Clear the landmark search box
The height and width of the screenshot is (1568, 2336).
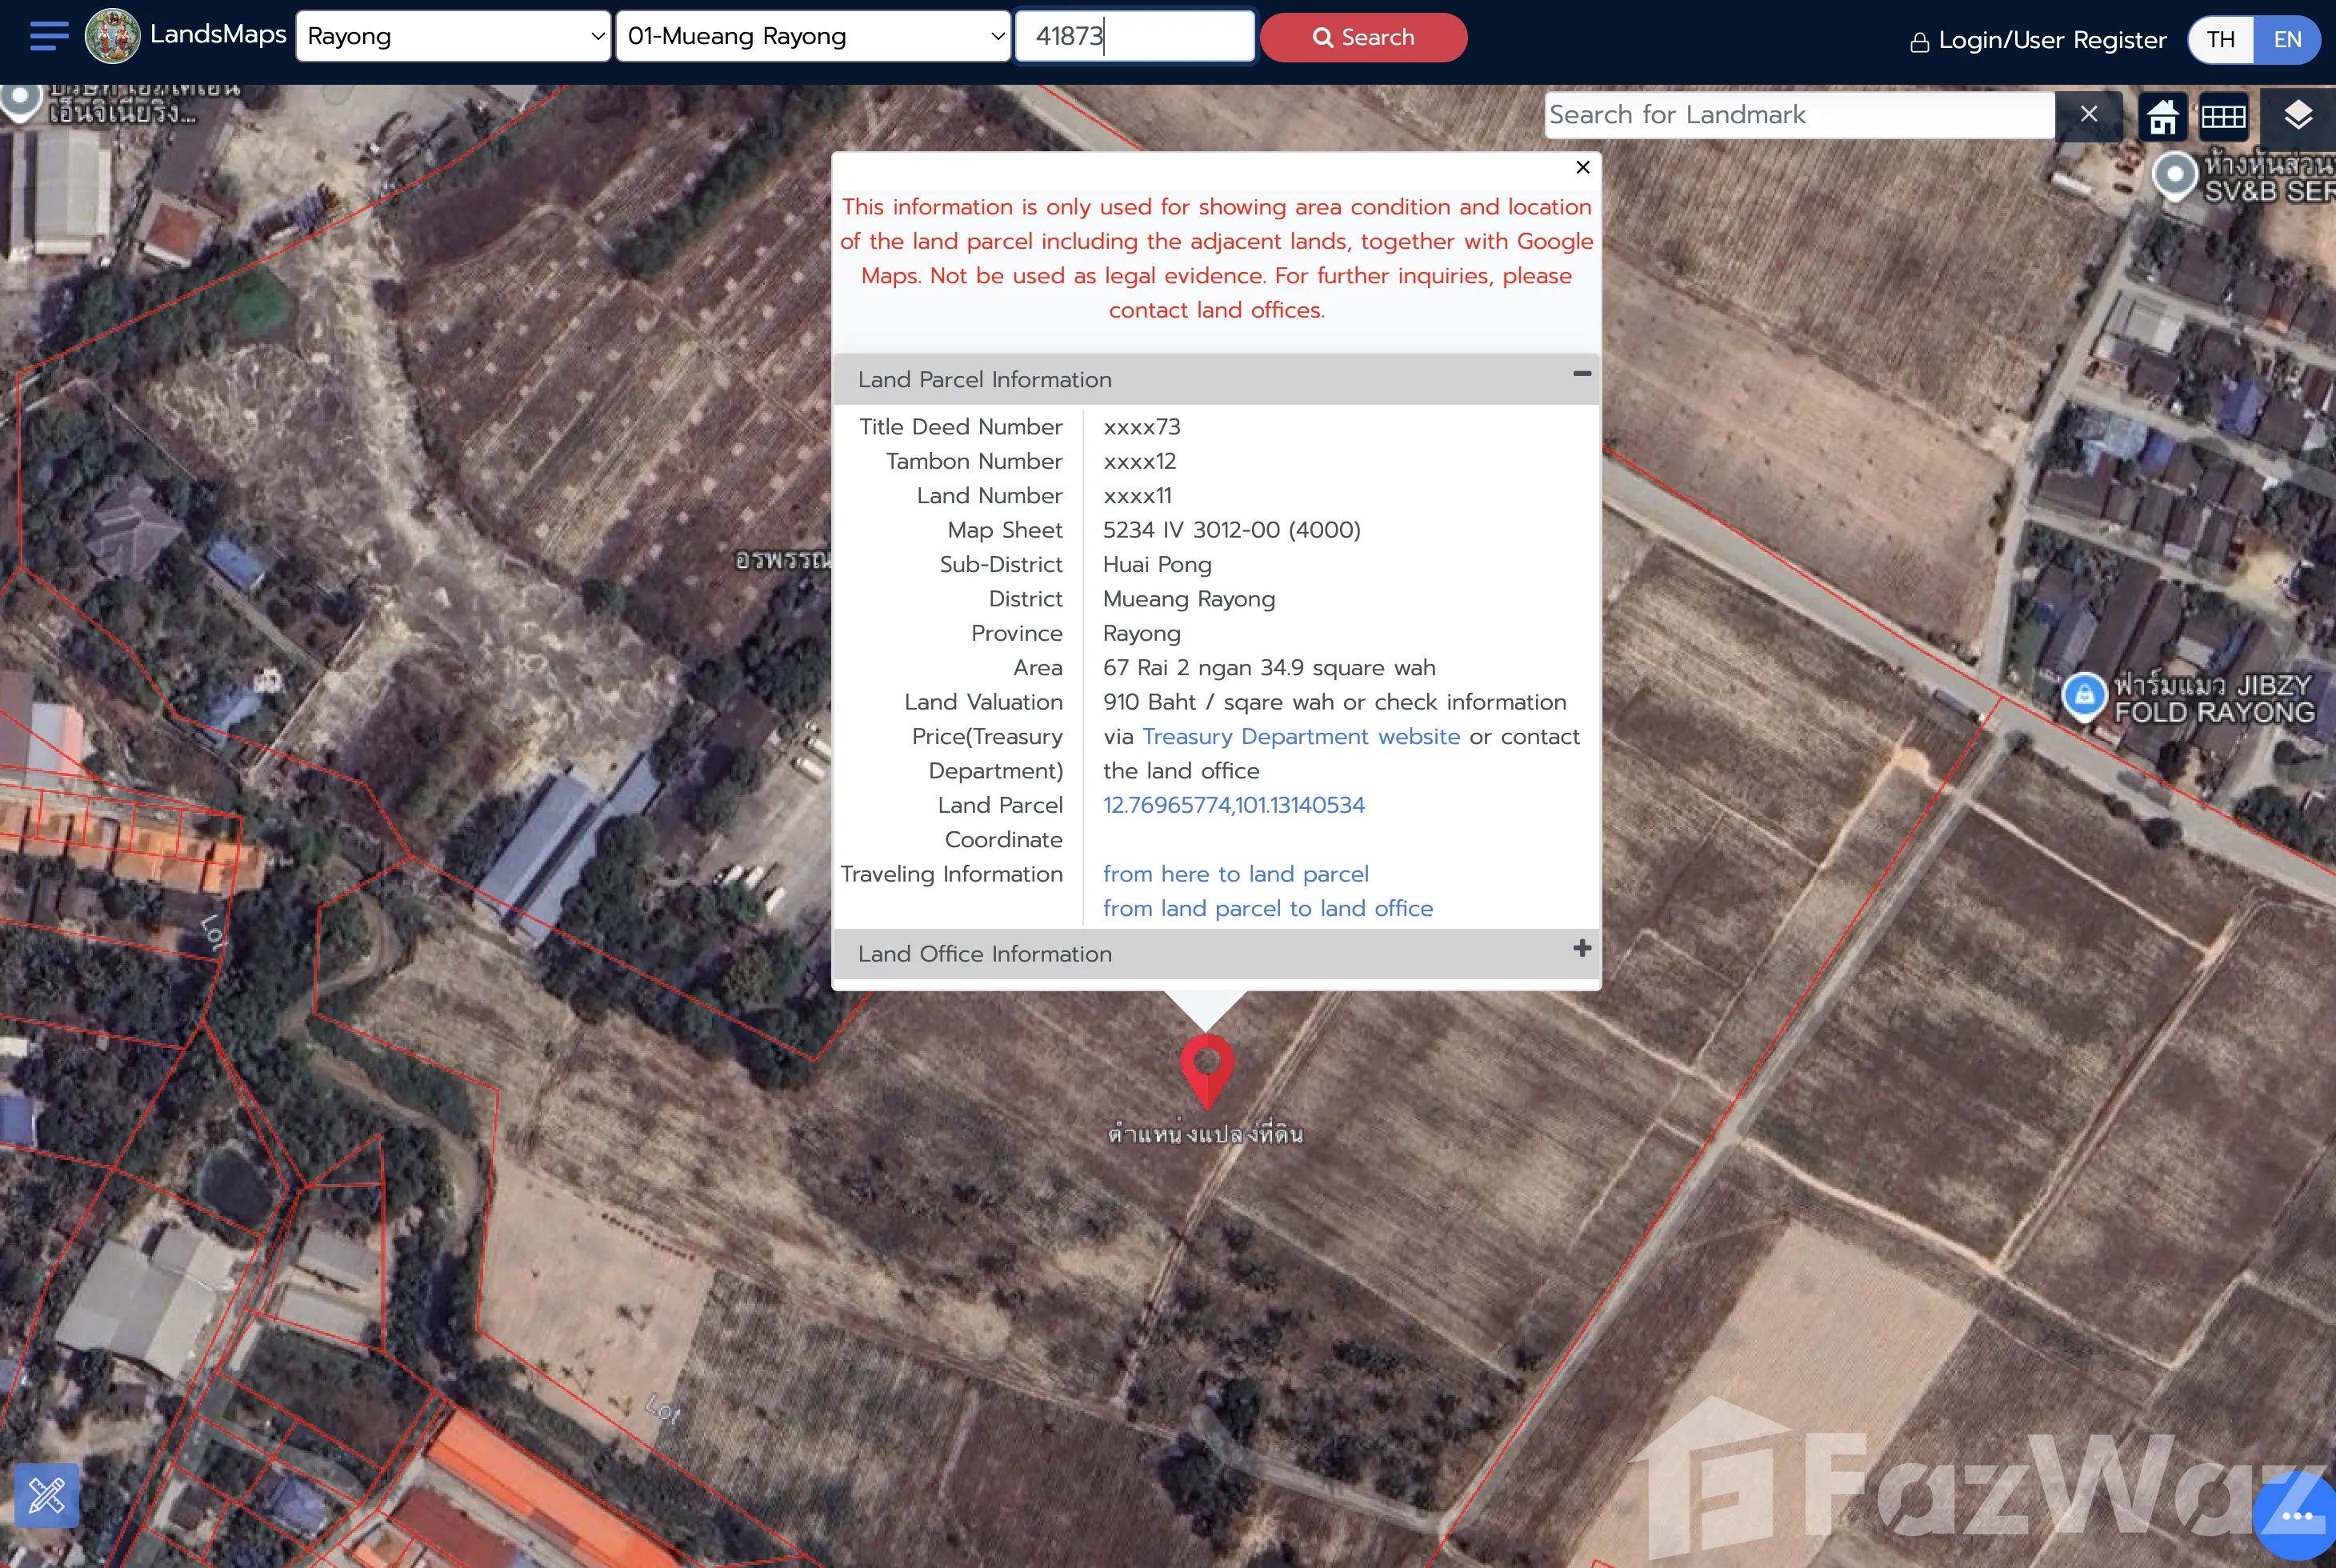tap(2088, 115)
